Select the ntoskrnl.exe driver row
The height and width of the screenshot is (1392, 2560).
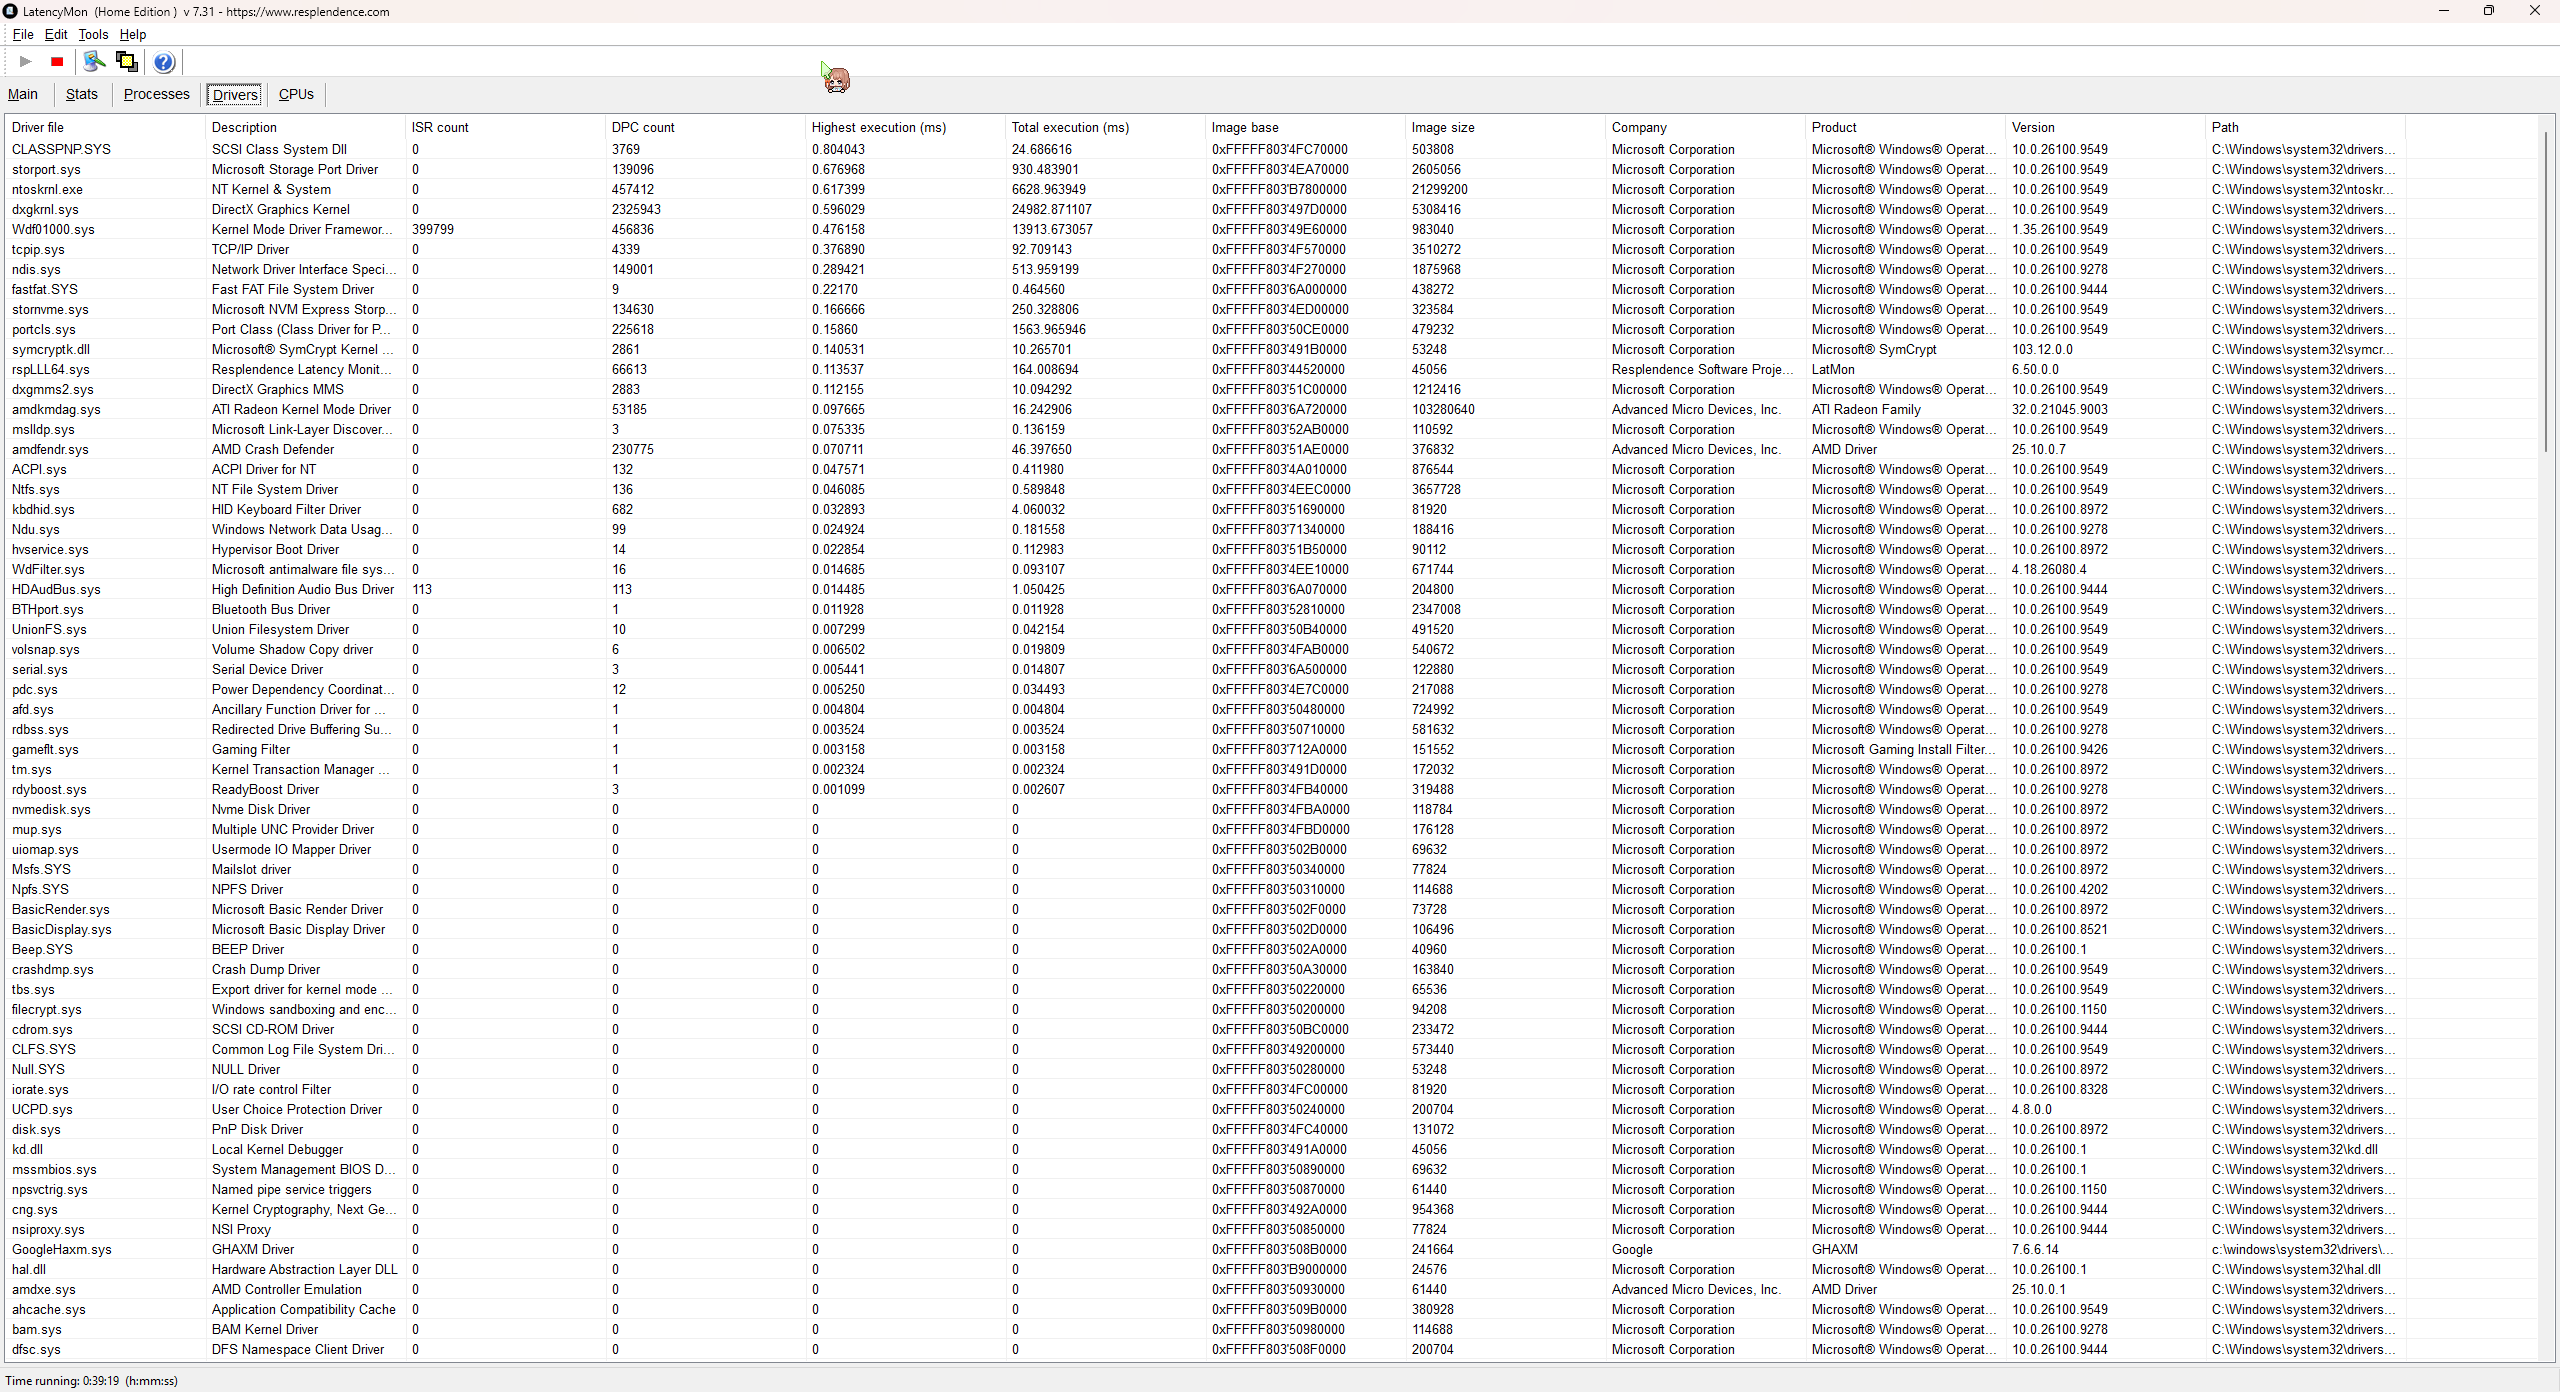tap(1270, 189)
